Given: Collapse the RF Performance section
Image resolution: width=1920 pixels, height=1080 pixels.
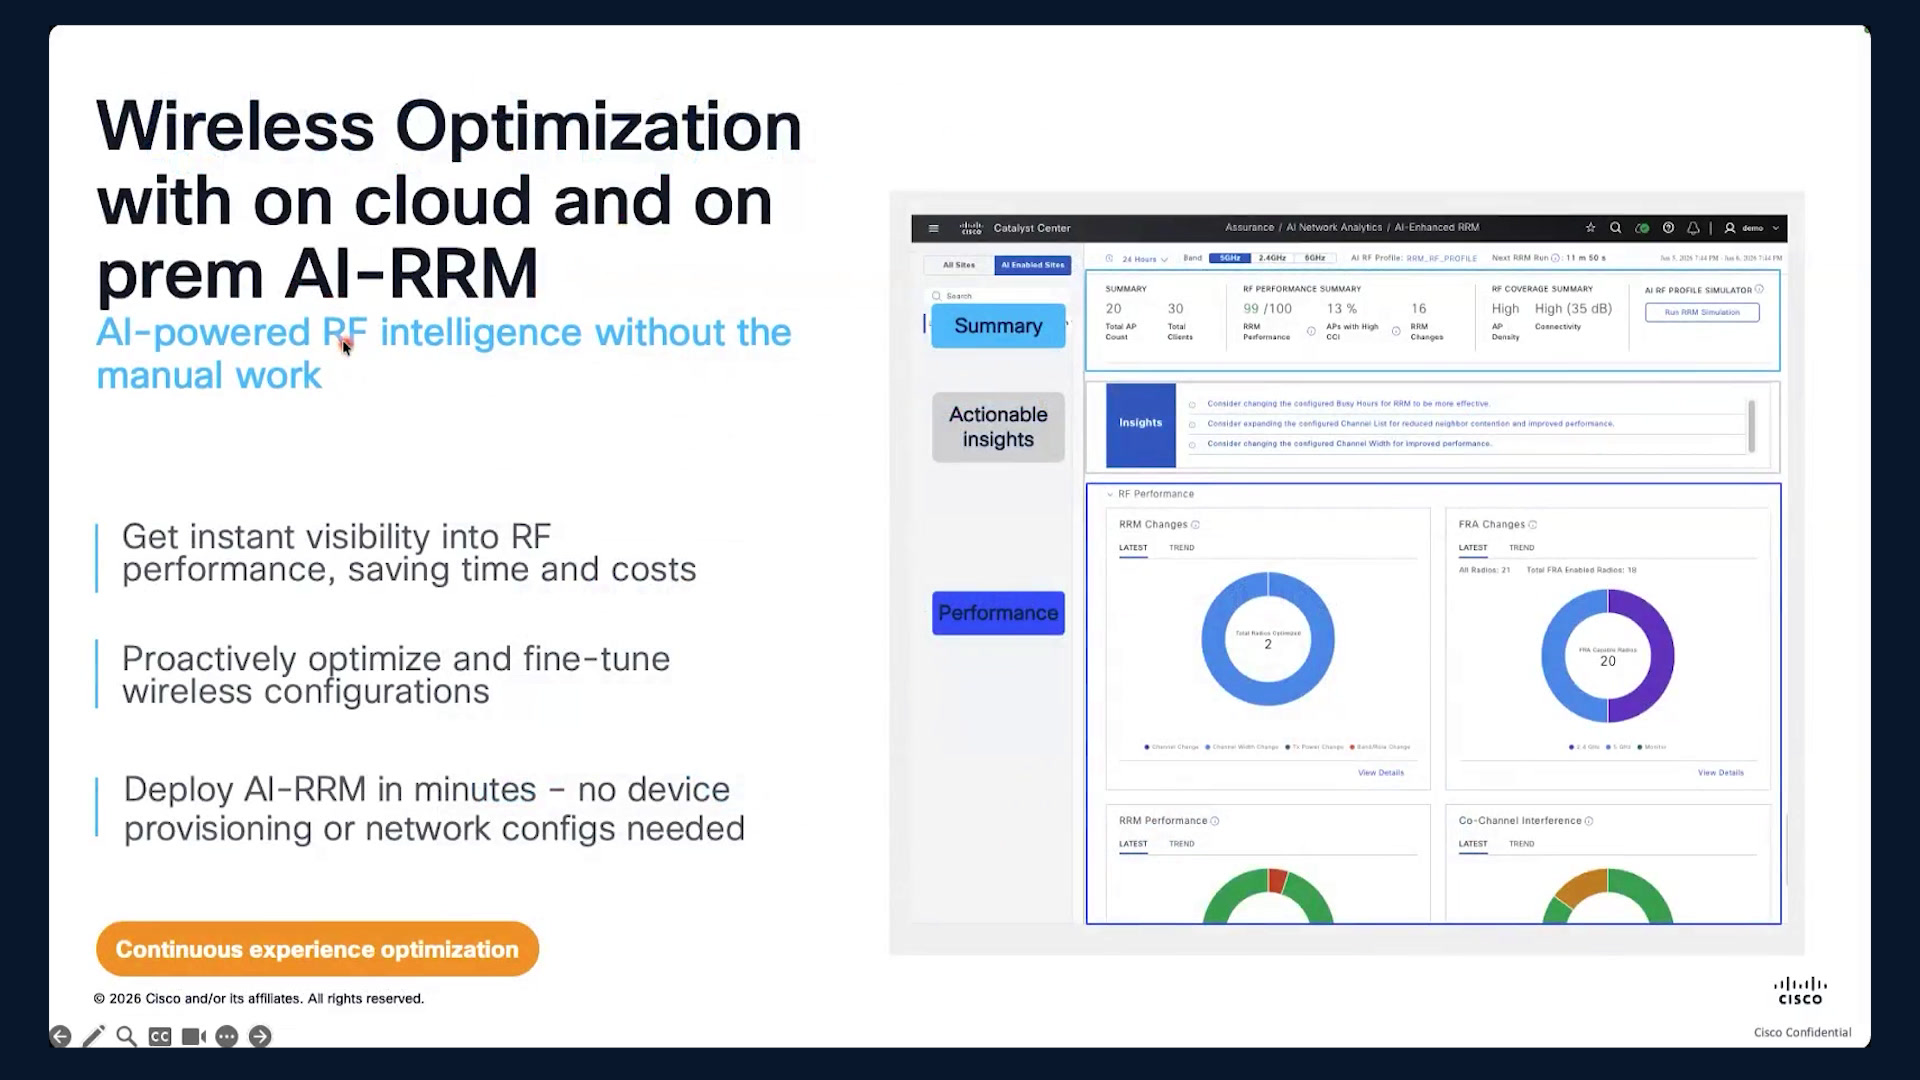Looking at the screenshot, I should (x=1110, y=494).
